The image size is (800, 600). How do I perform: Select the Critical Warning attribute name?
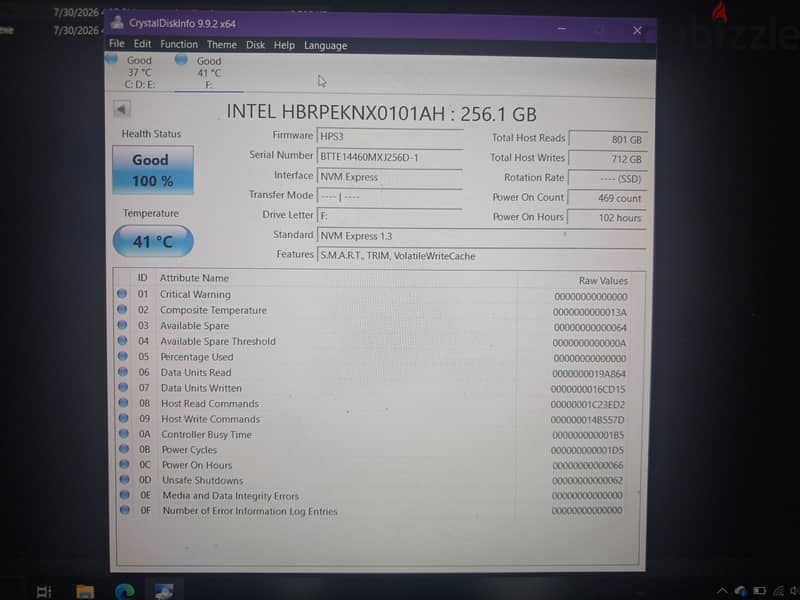pos(195,294)
